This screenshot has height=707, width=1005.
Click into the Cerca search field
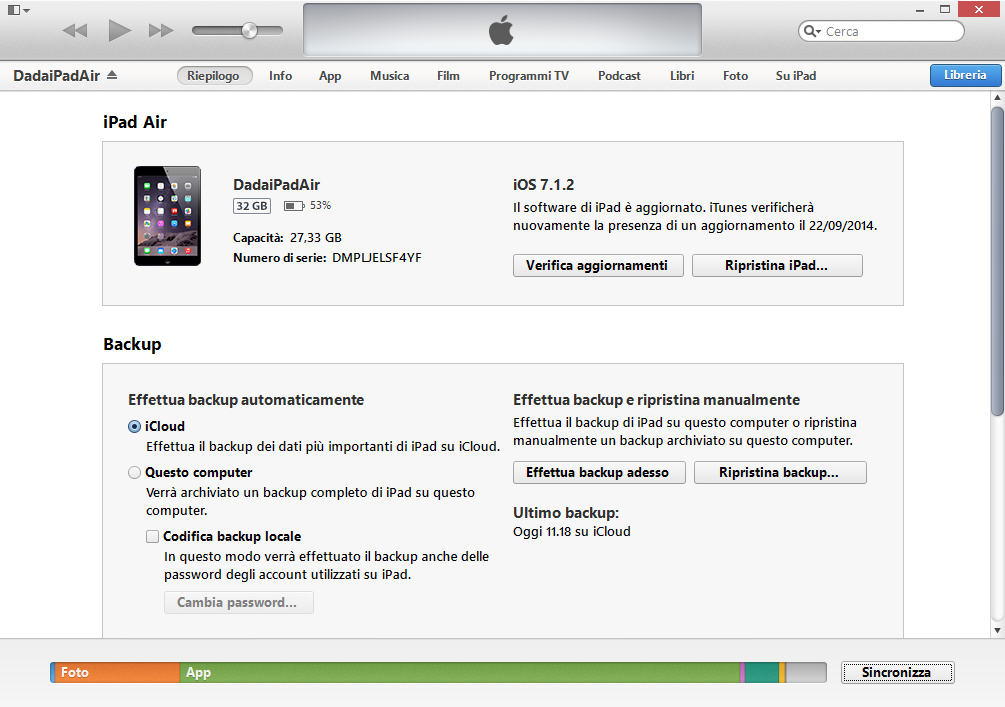[888, 32]
